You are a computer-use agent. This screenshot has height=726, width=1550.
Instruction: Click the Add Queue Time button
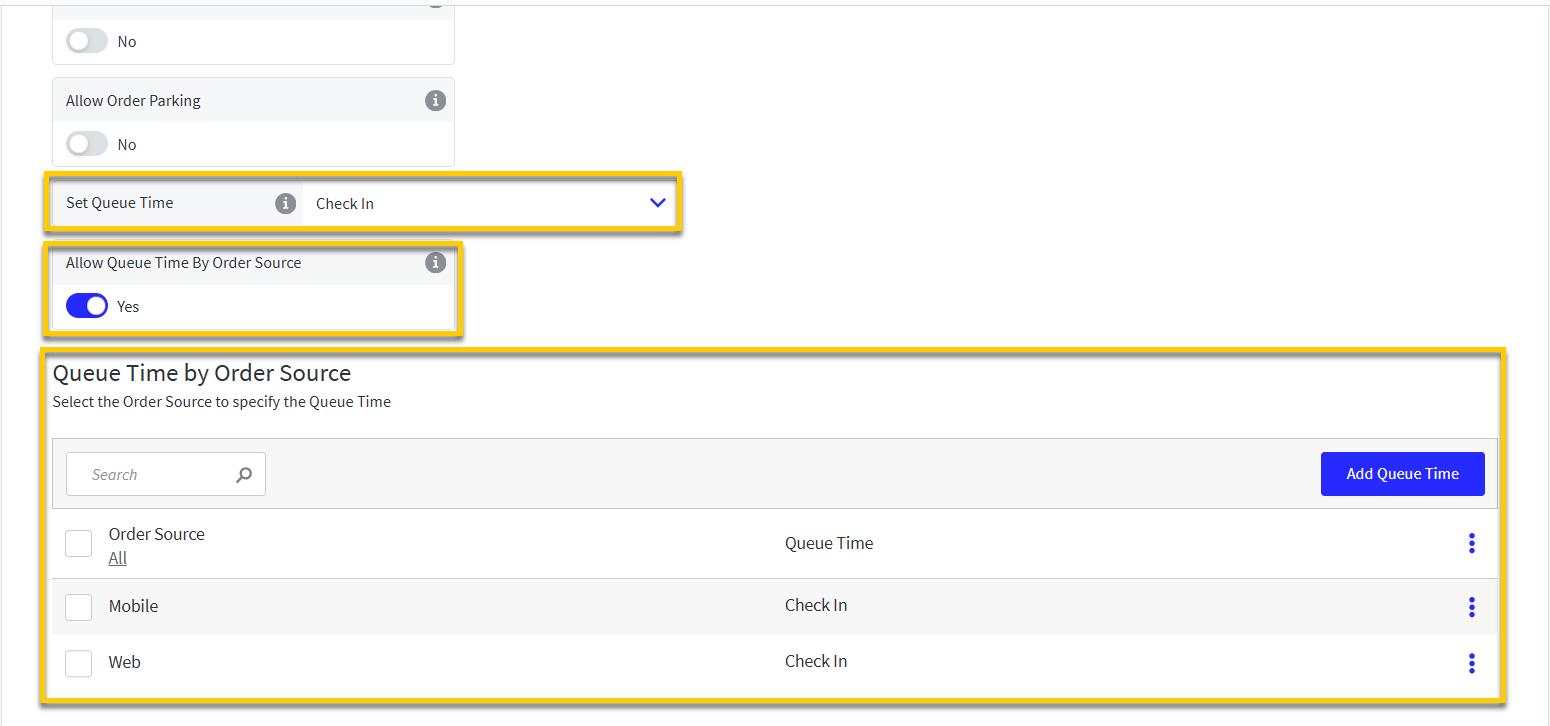tap(1402, 474)
